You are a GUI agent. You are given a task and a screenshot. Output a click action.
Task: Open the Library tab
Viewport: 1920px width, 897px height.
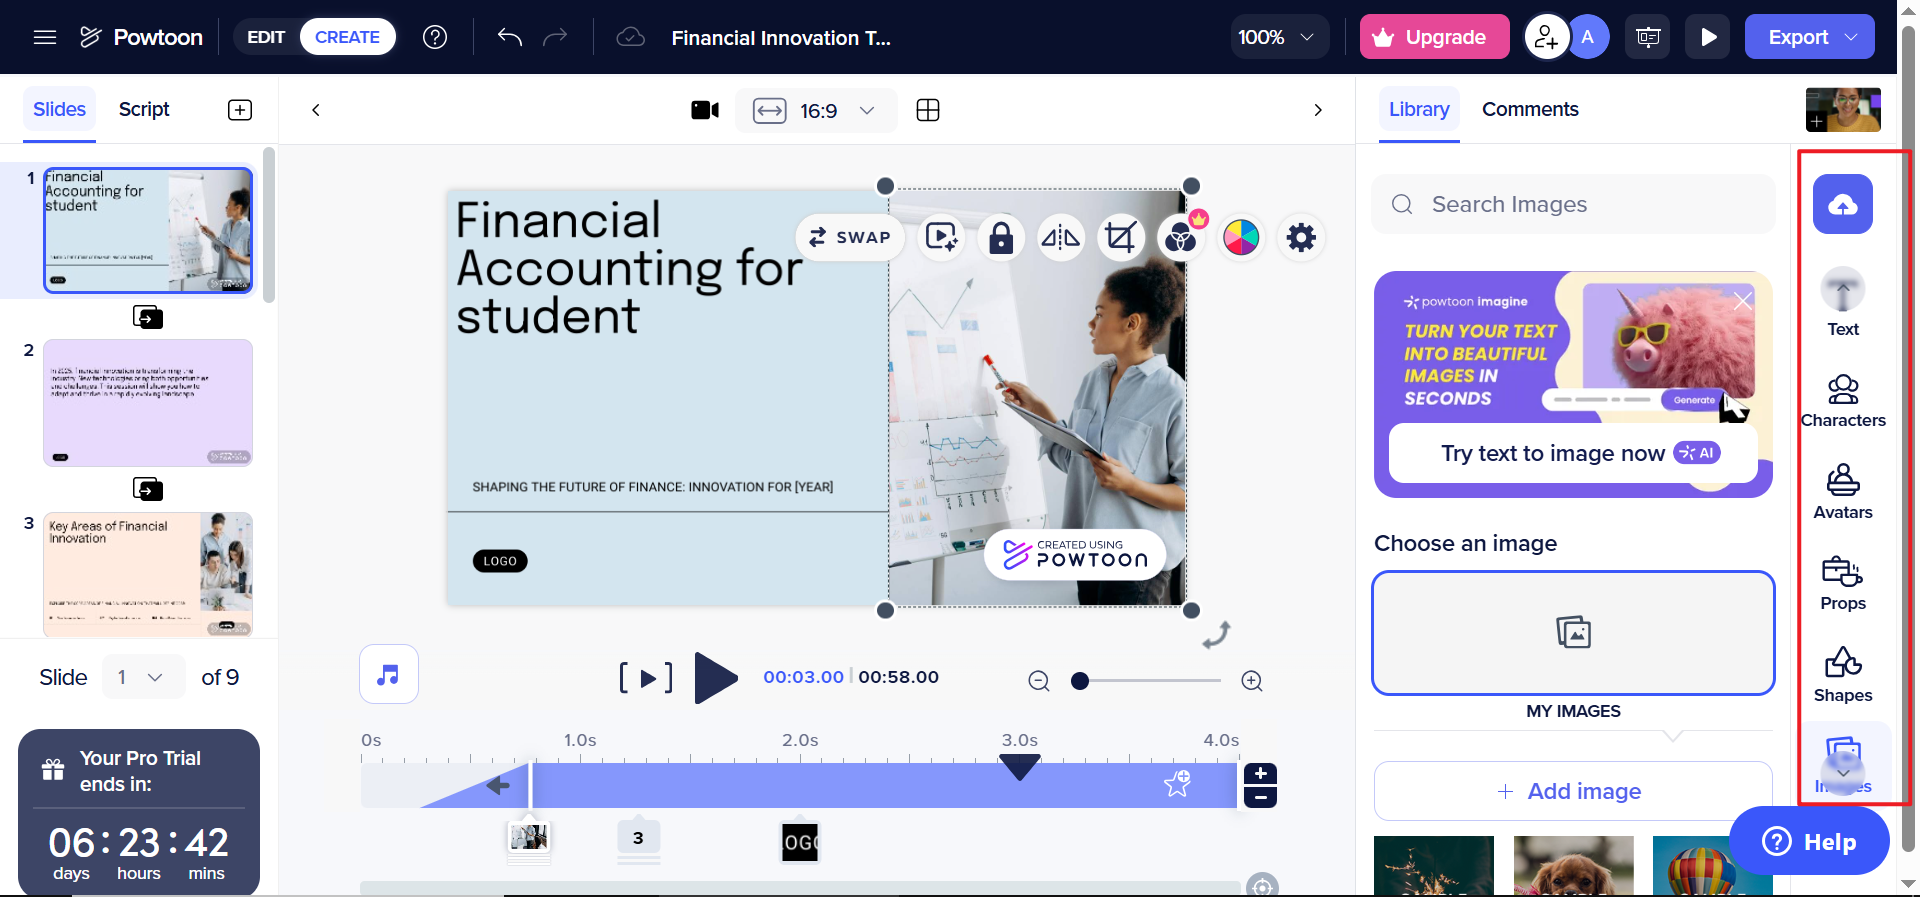tap(1419, 109)
